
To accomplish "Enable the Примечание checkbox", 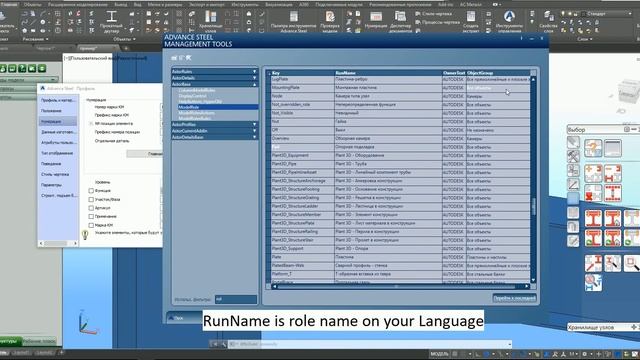I will tap(91, 216).
